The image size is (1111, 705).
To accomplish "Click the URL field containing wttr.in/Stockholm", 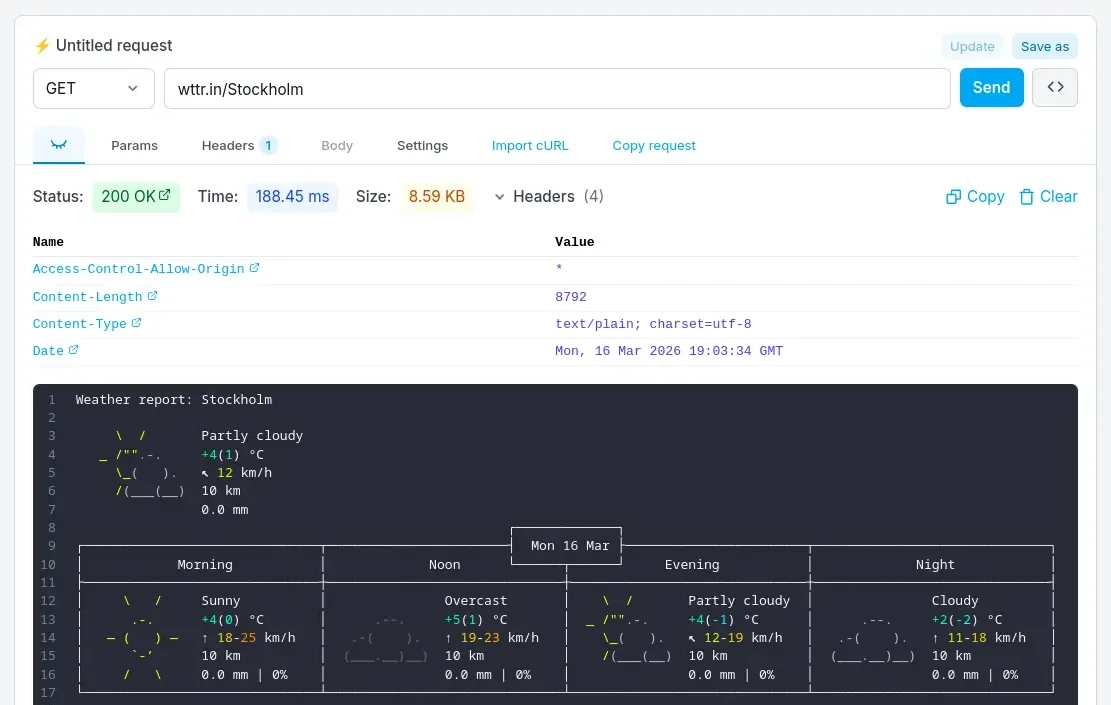I will (556, 88).
